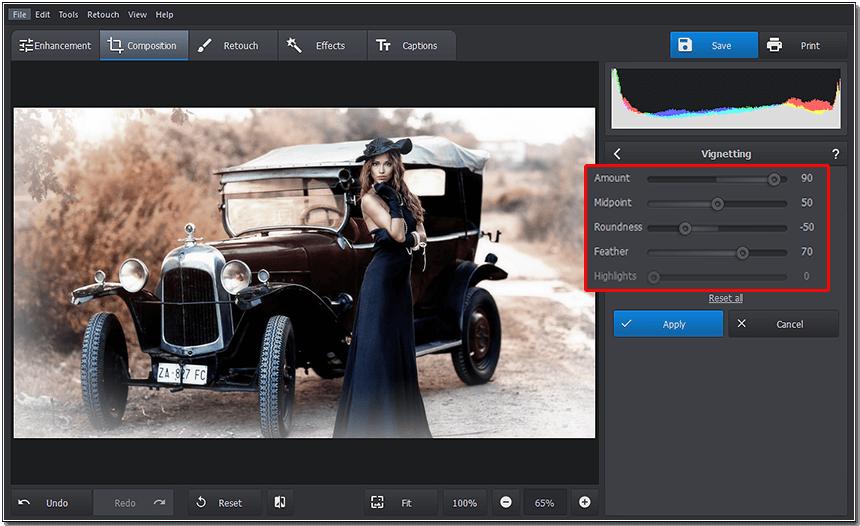Switch to the Composition tab

[x=144, y=46]
